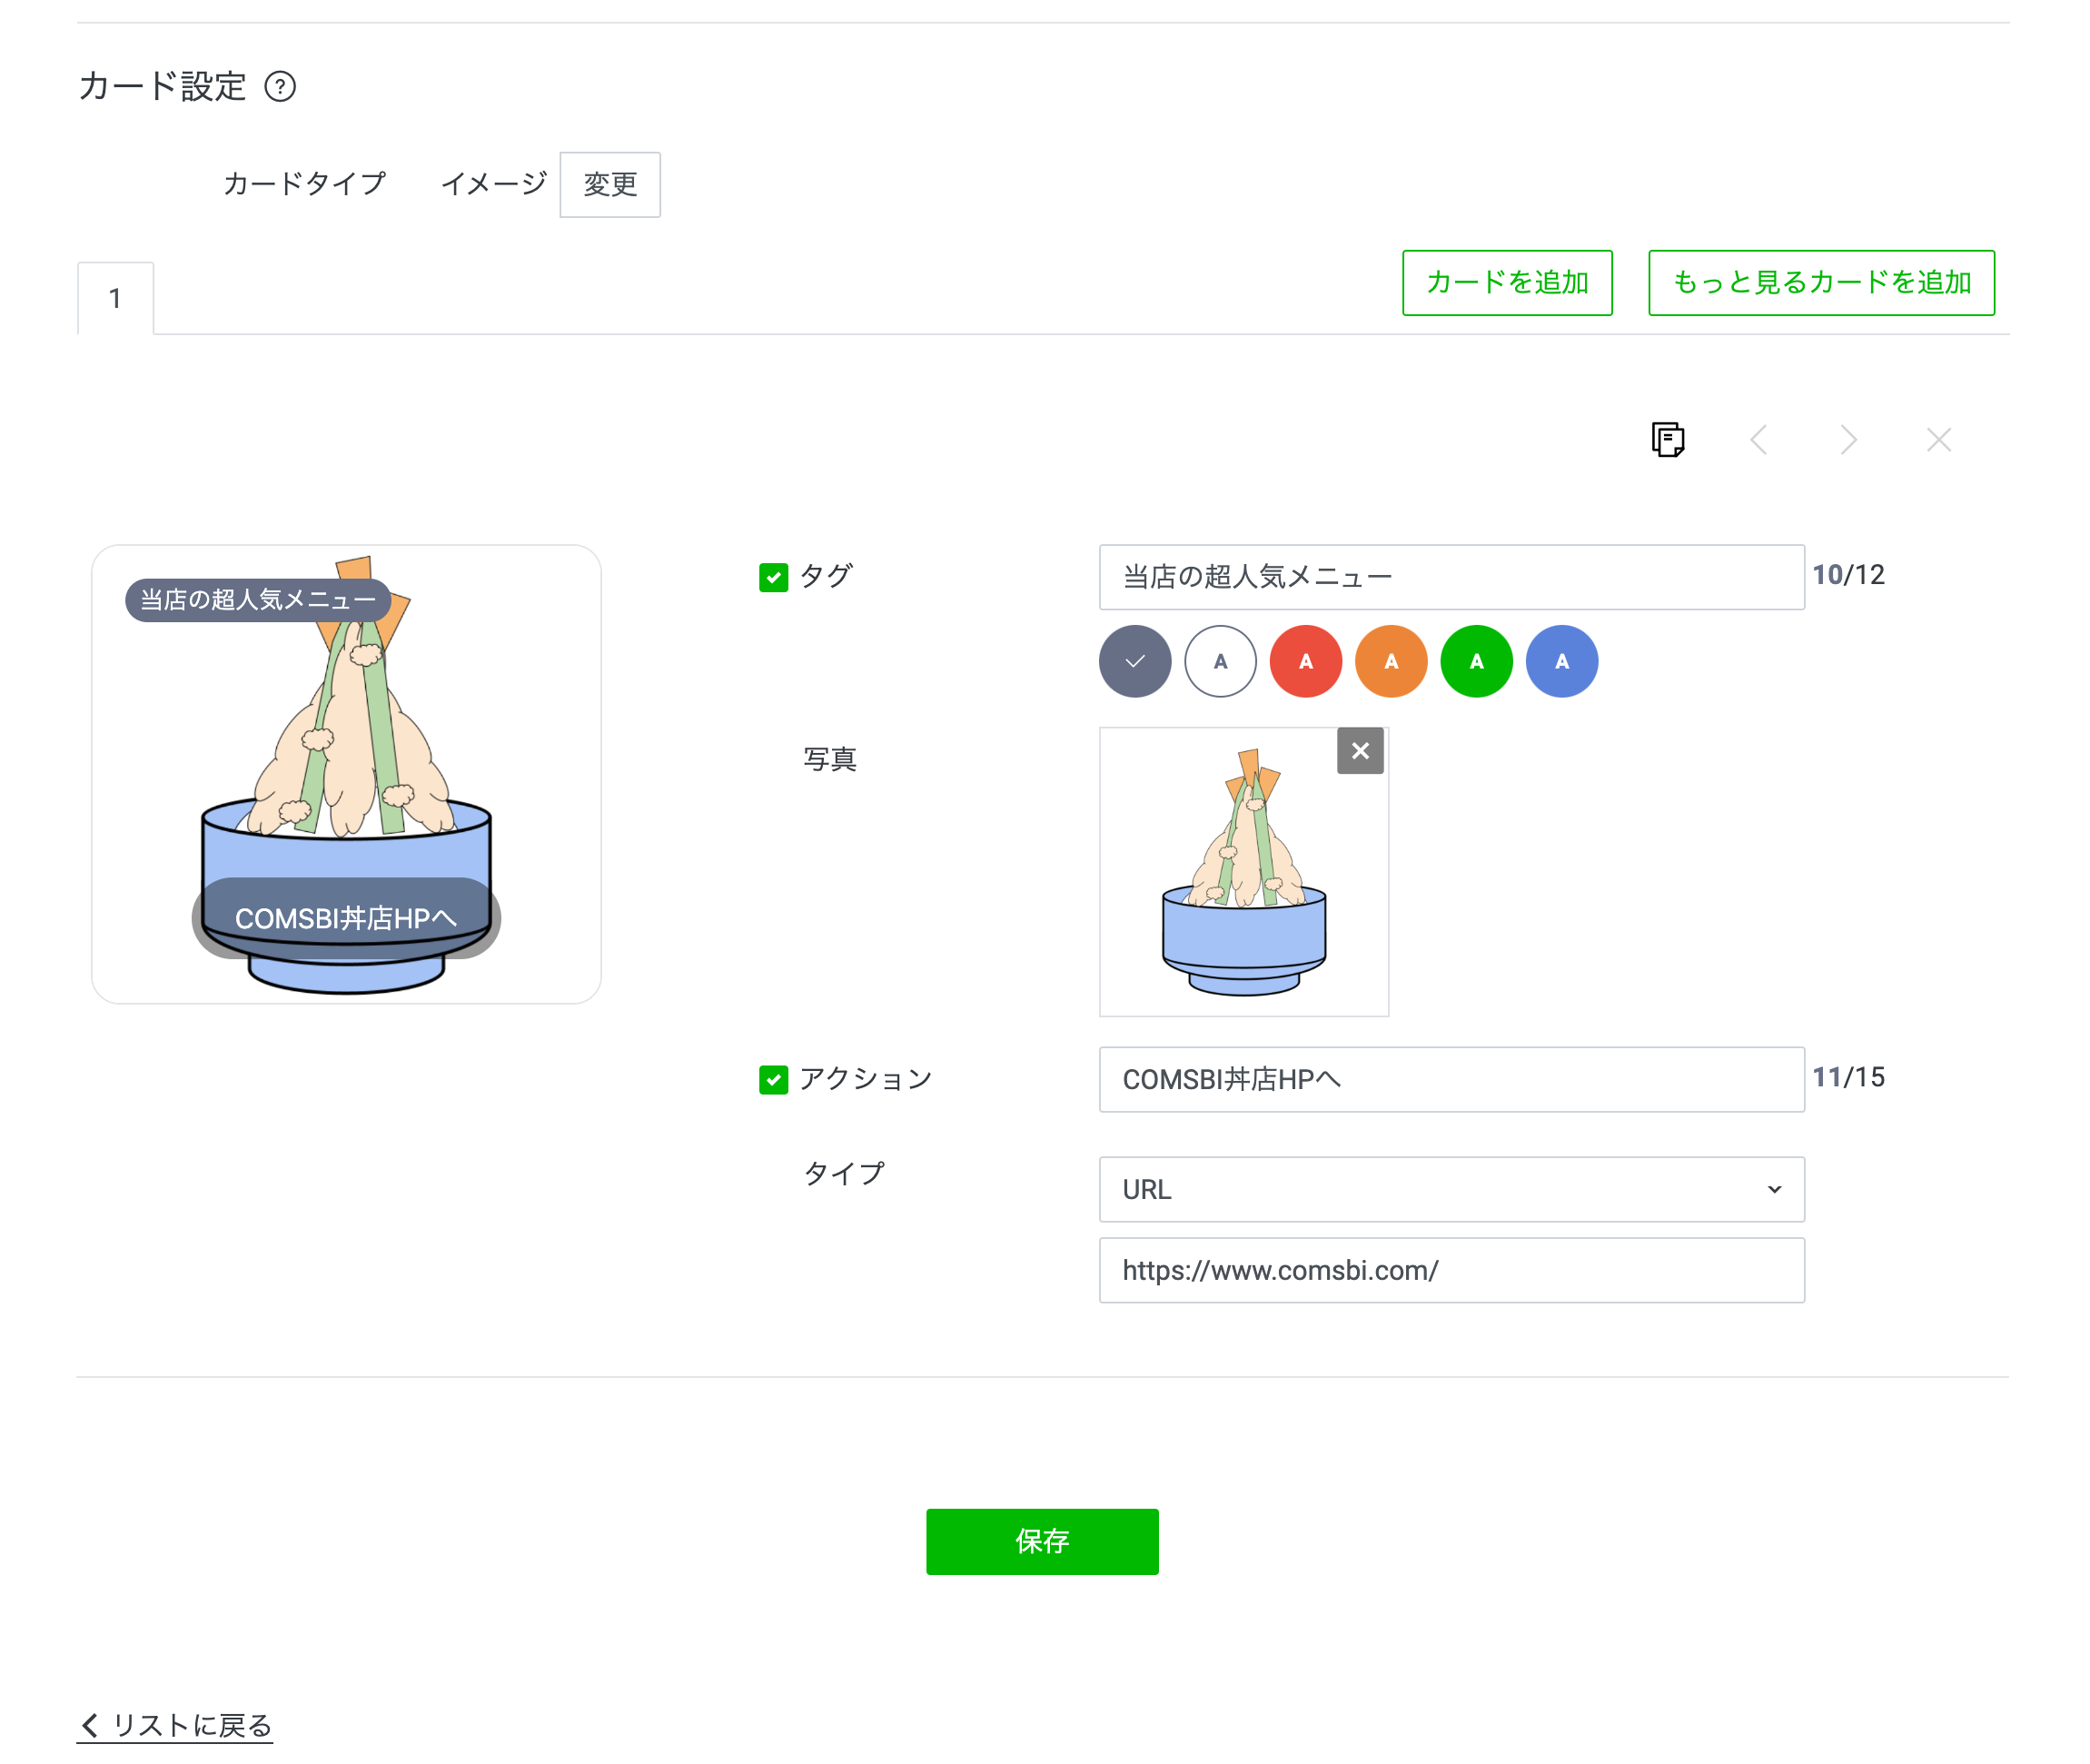Uncheck the タグ checkbox
2090x1764 pixels.
773,577
